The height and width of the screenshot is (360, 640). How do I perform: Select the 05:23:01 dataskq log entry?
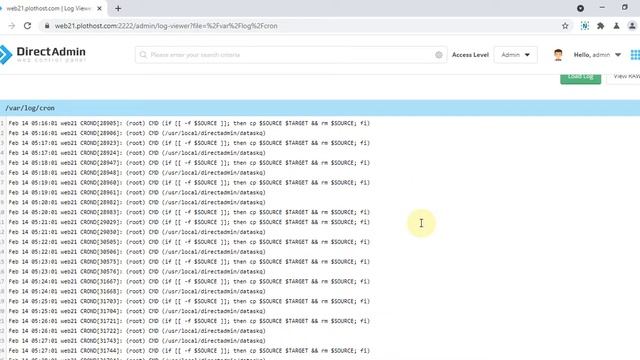[x=137, y=272]
